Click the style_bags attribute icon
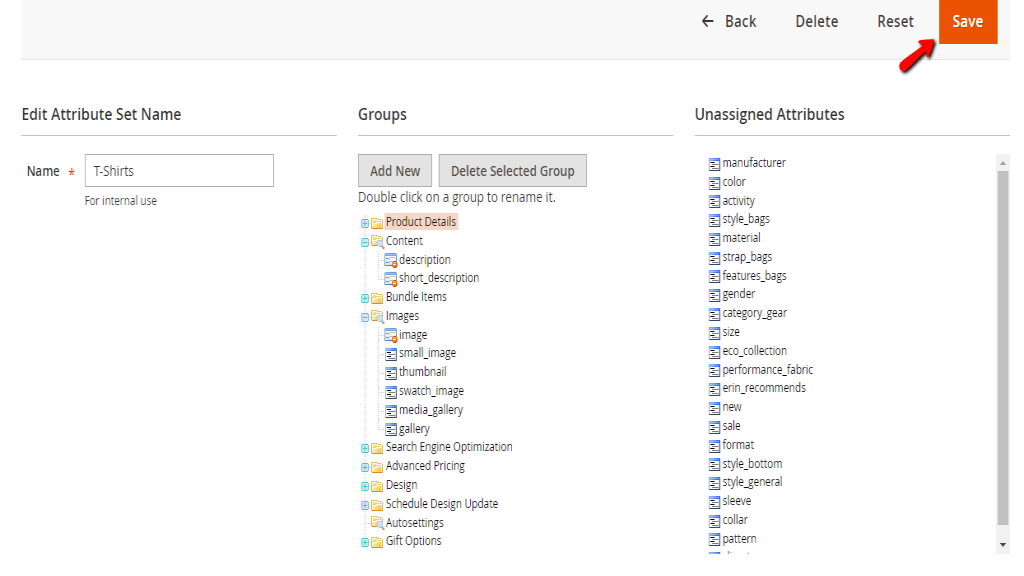 (714, 220)
